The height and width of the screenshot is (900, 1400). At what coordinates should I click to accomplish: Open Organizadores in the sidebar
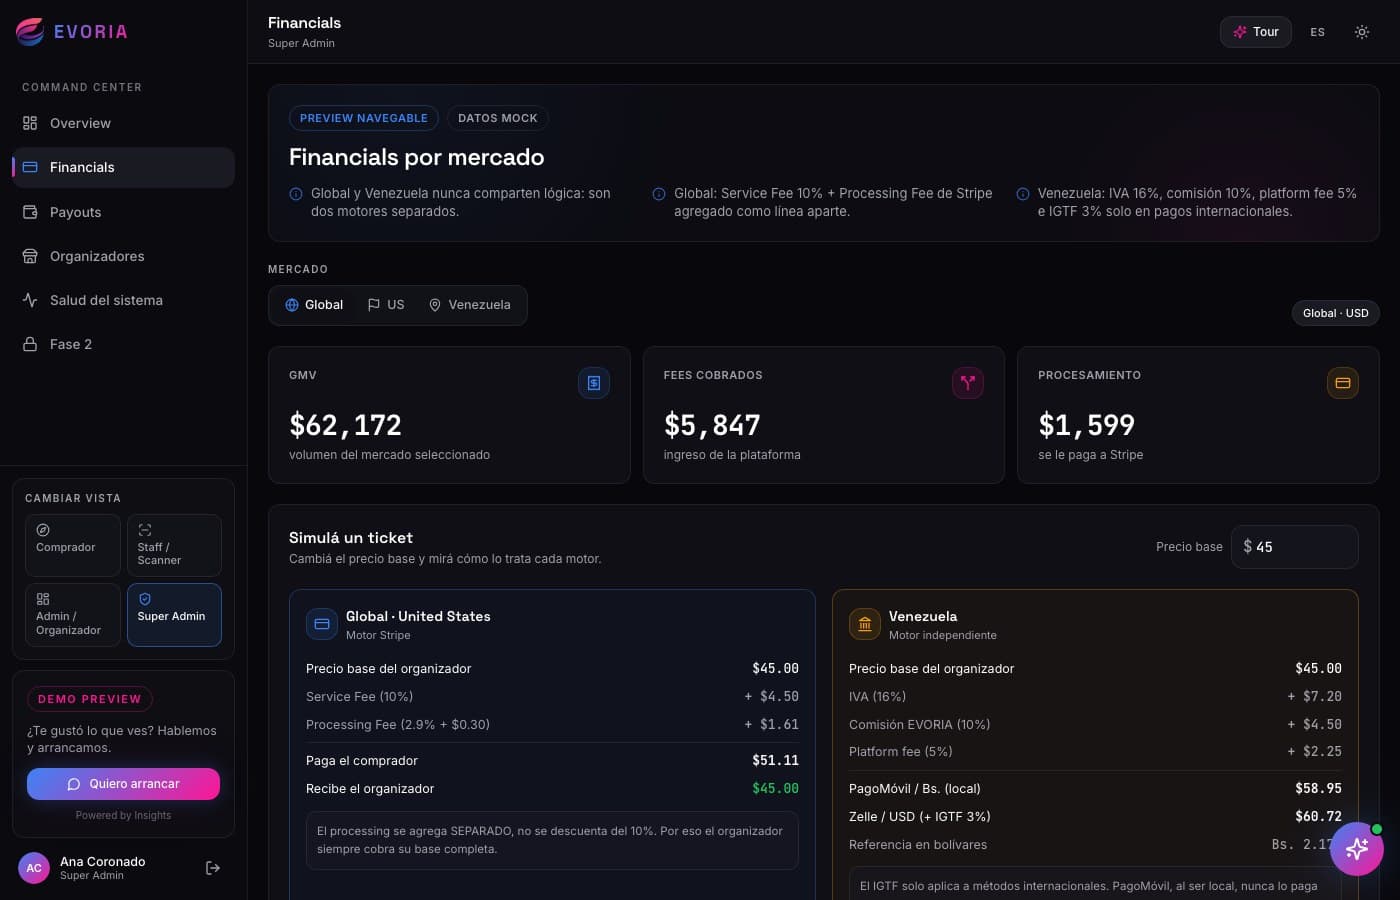tap(123, 256)
